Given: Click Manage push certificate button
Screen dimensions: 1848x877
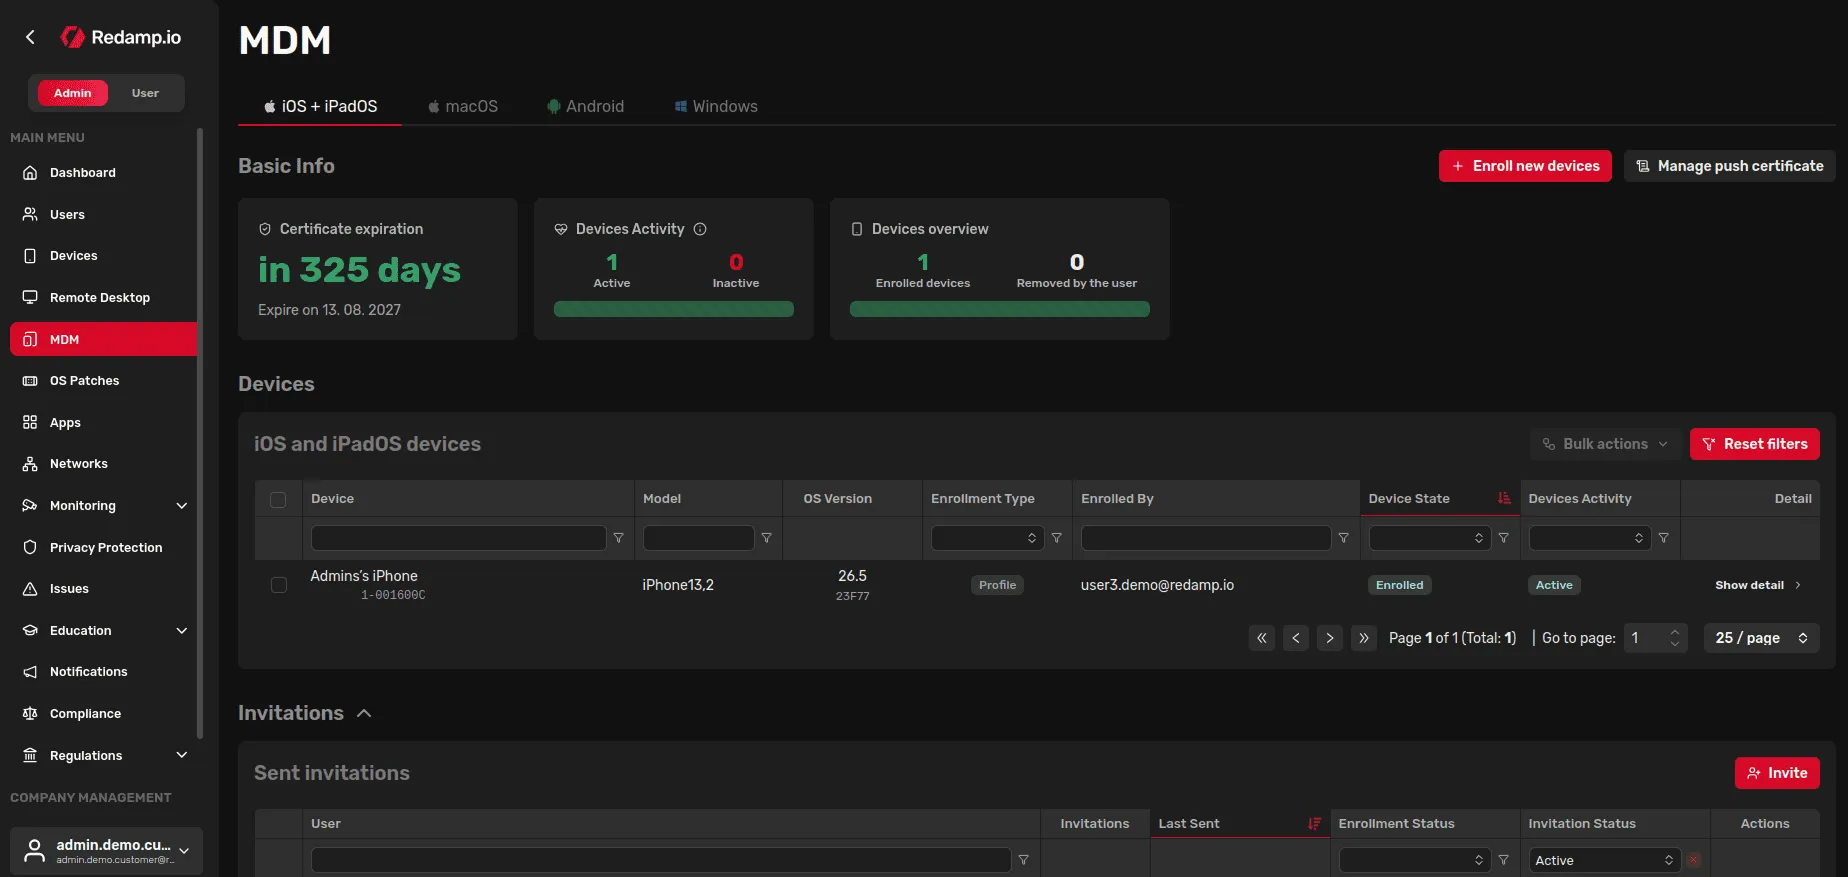Looking at the screenshot, I should [1730, 166].
